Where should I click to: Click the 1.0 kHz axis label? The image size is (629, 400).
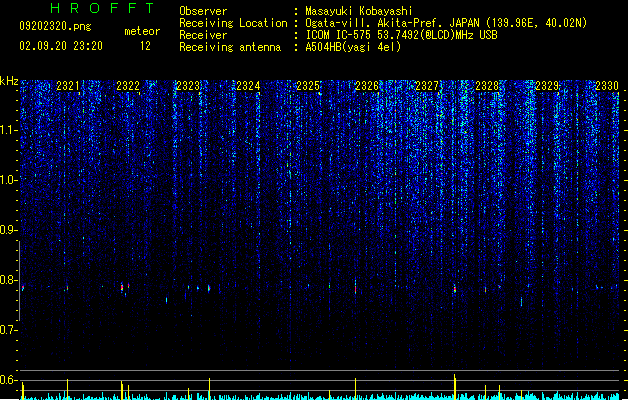(x=8, y=180)
